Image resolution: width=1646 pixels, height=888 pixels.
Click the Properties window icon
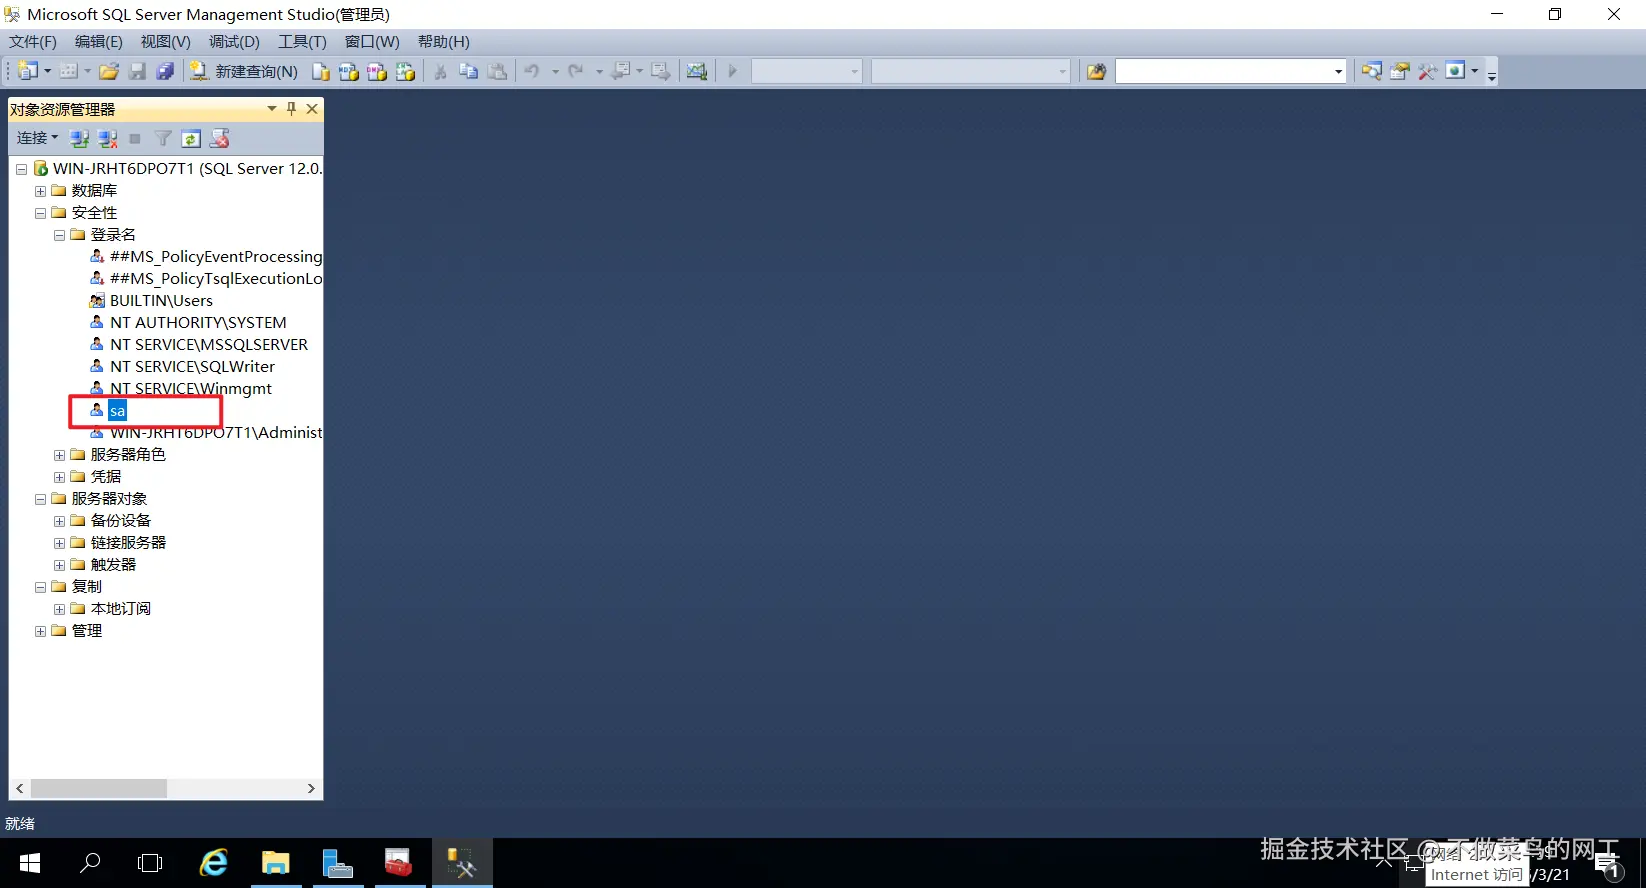(x=1400, y=71)
